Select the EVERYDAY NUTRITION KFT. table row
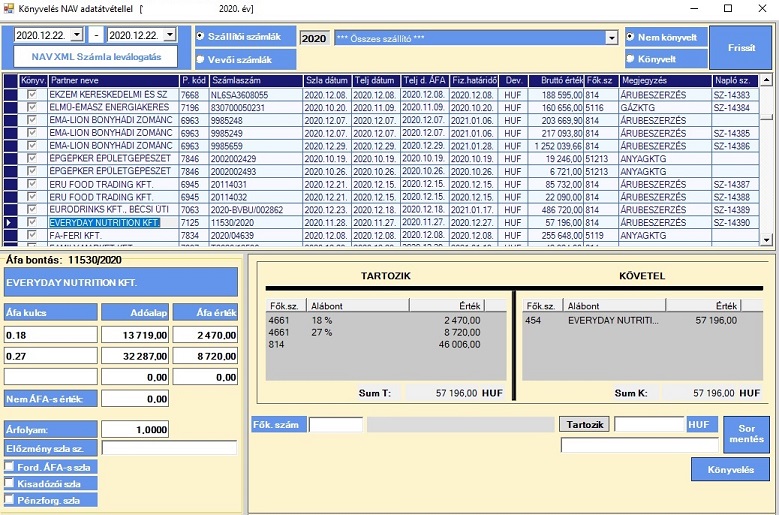 pyautogui.click(x=105, y=223)
